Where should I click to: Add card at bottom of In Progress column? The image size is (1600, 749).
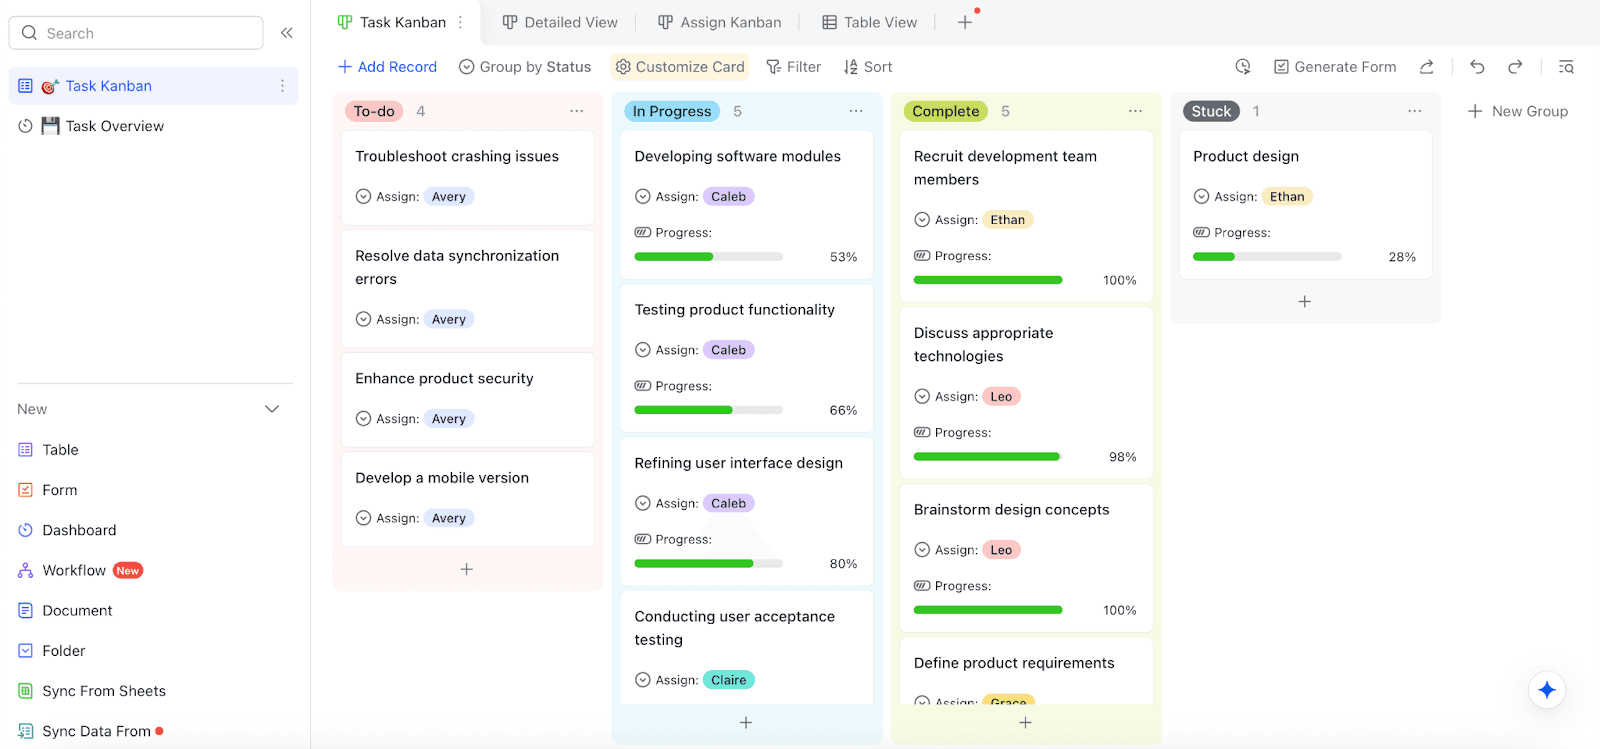(746, 722)
